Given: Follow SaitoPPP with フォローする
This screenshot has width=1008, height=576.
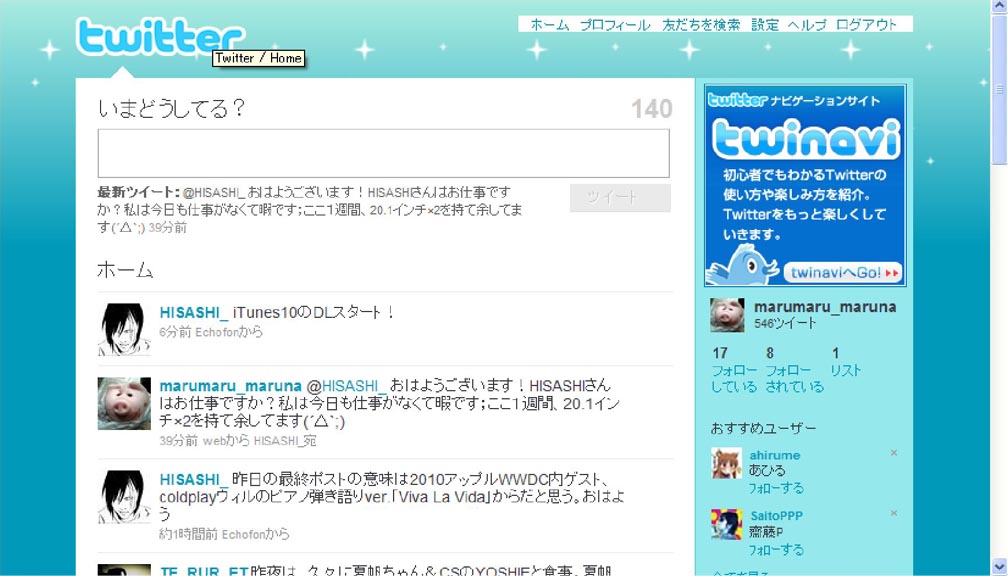Looking at the screenshot, I should coord(776,550).
